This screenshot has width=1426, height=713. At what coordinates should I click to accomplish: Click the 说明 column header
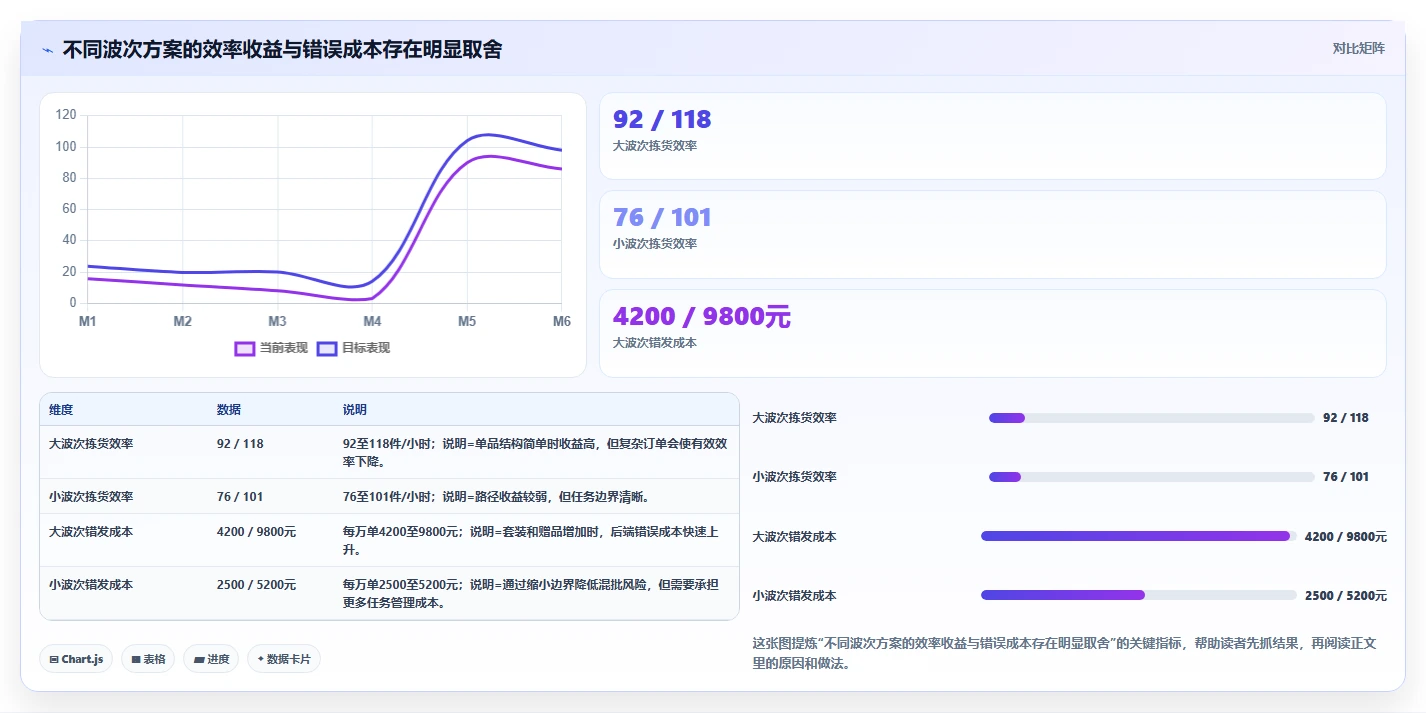355,410
